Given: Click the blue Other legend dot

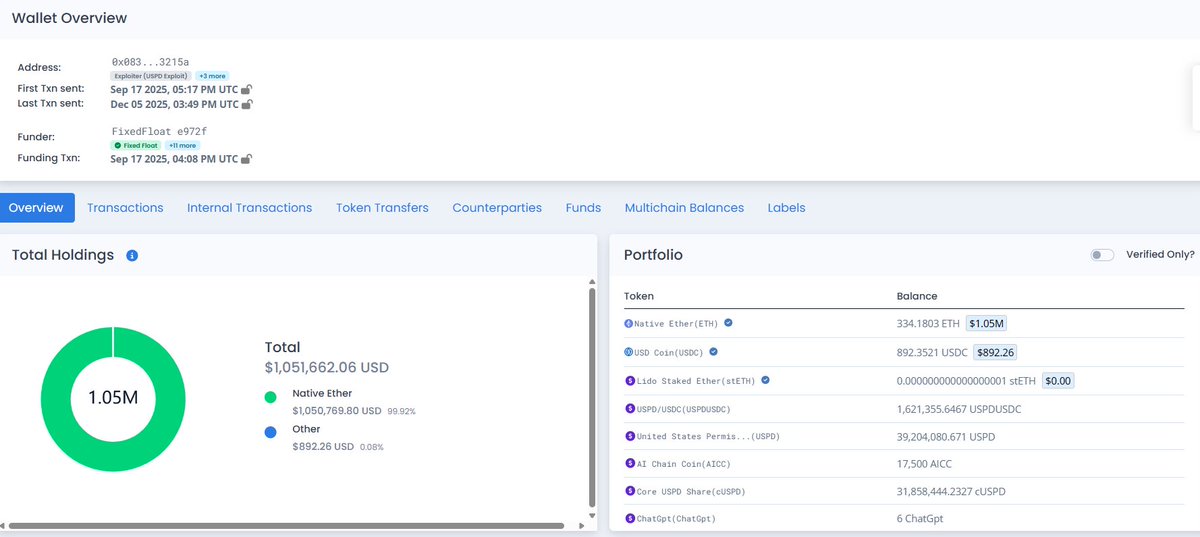Looking at the screenshot, I should point(270,434).
